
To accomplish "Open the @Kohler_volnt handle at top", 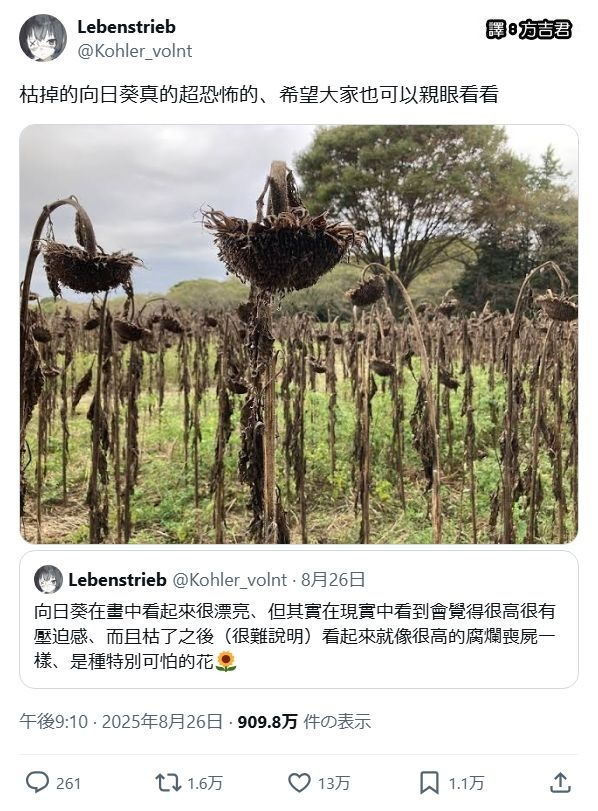I will click(x=134, y=51).
